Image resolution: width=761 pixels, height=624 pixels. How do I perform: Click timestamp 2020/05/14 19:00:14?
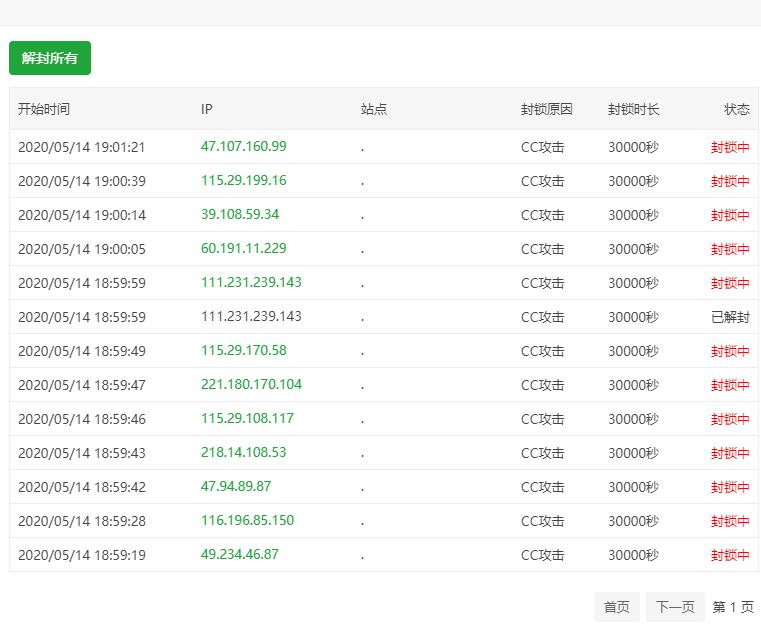(82, 215)
